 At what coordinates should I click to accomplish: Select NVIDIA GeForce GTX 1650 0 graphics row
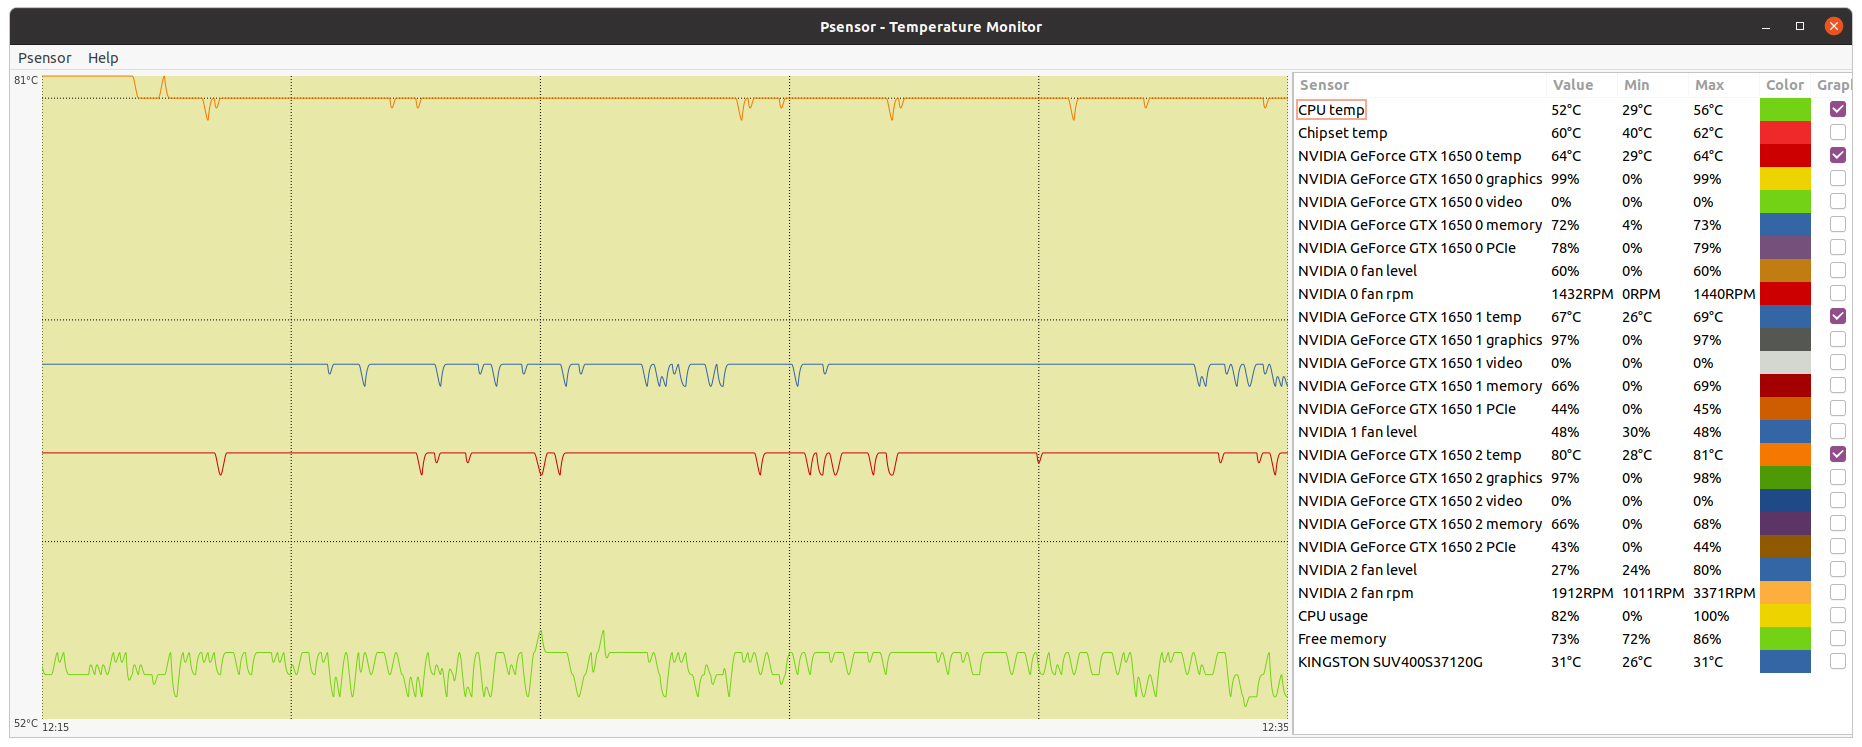click(x=1419, y=179)
